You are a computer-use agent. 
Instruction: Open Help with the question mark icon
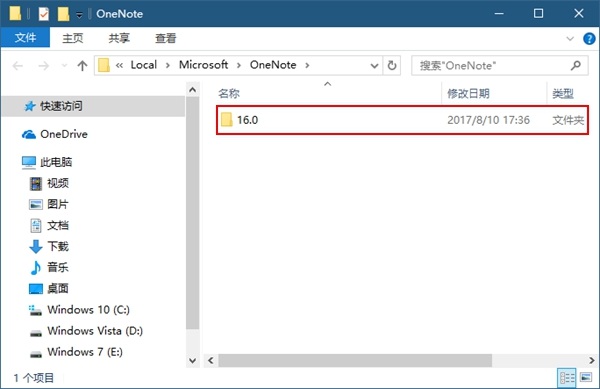click(x=589, y=38)
